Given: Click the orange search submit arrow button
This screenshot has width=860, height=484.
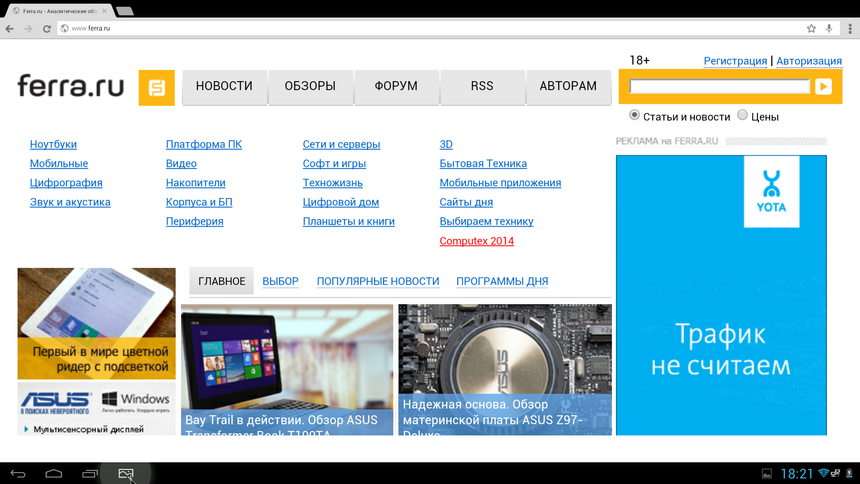Looking at the screenshot, I should click(x=823, y=87).
